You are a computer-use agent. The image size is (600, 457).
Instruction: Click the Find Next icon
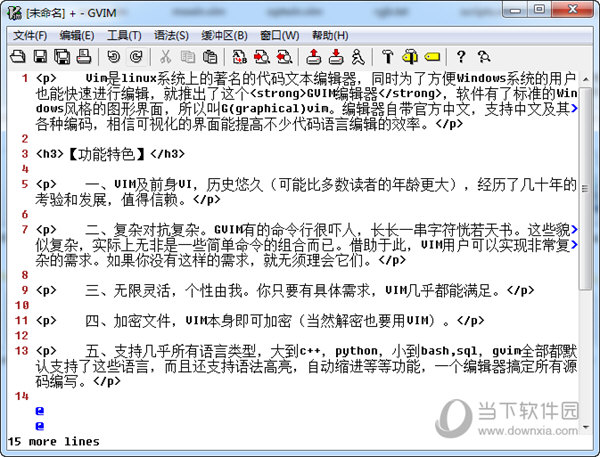pyautogui.click(x=262, y=57)
